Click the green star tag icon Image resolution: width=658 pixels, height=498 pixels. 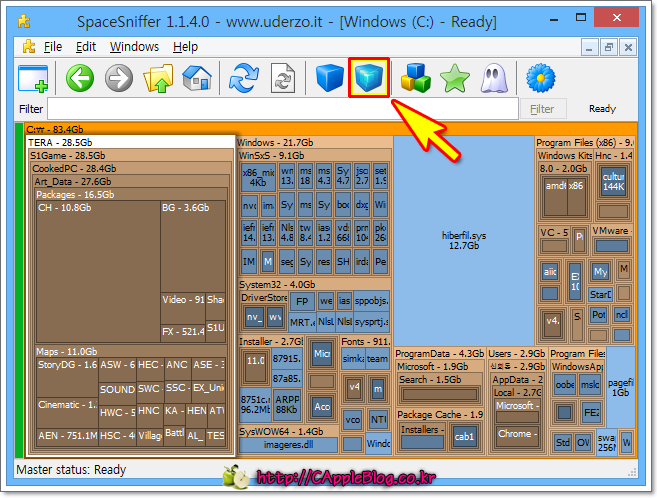454,78
